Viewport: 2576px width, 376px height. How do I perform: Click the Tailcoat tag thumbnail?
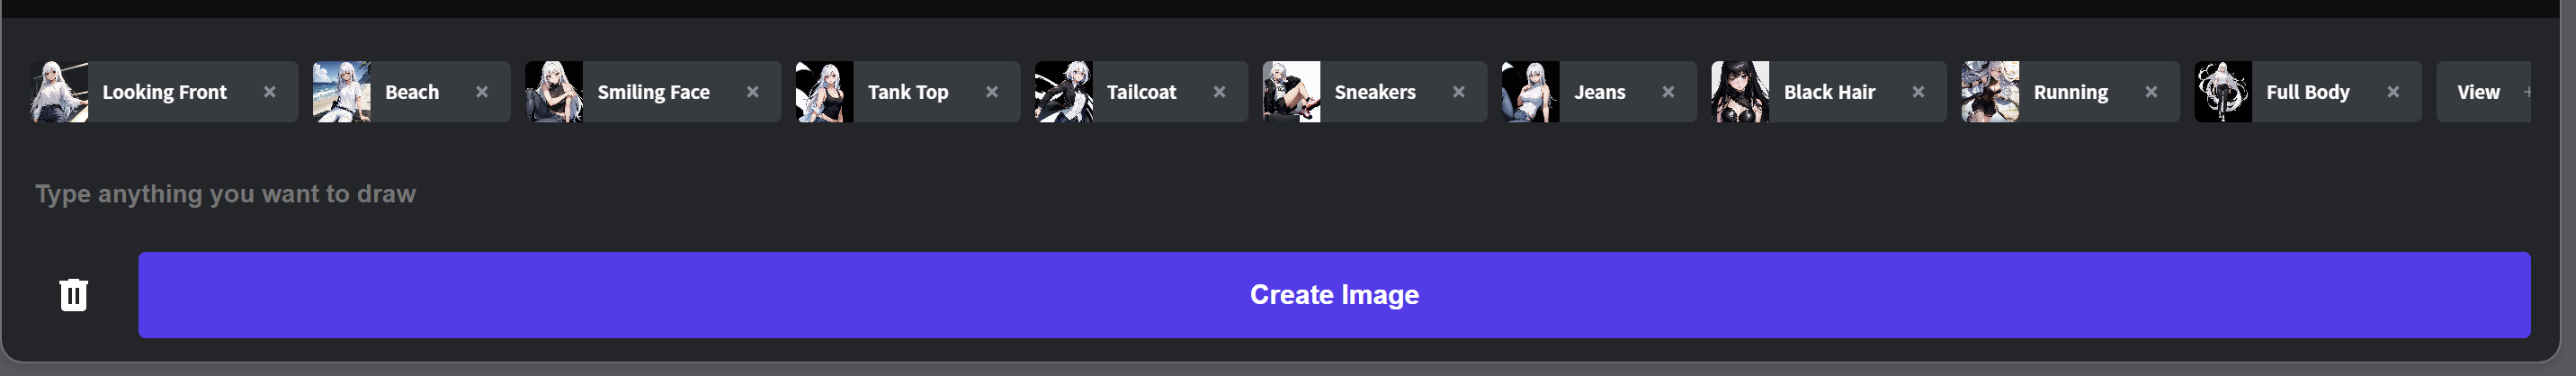[x=1064, y=92]
